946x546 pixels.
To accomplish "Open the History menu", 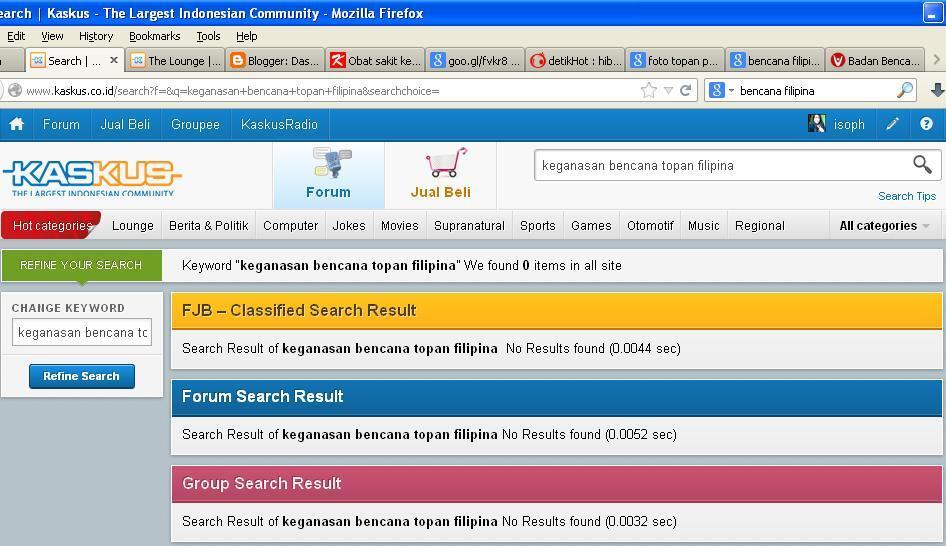I will tap(96, 36).
